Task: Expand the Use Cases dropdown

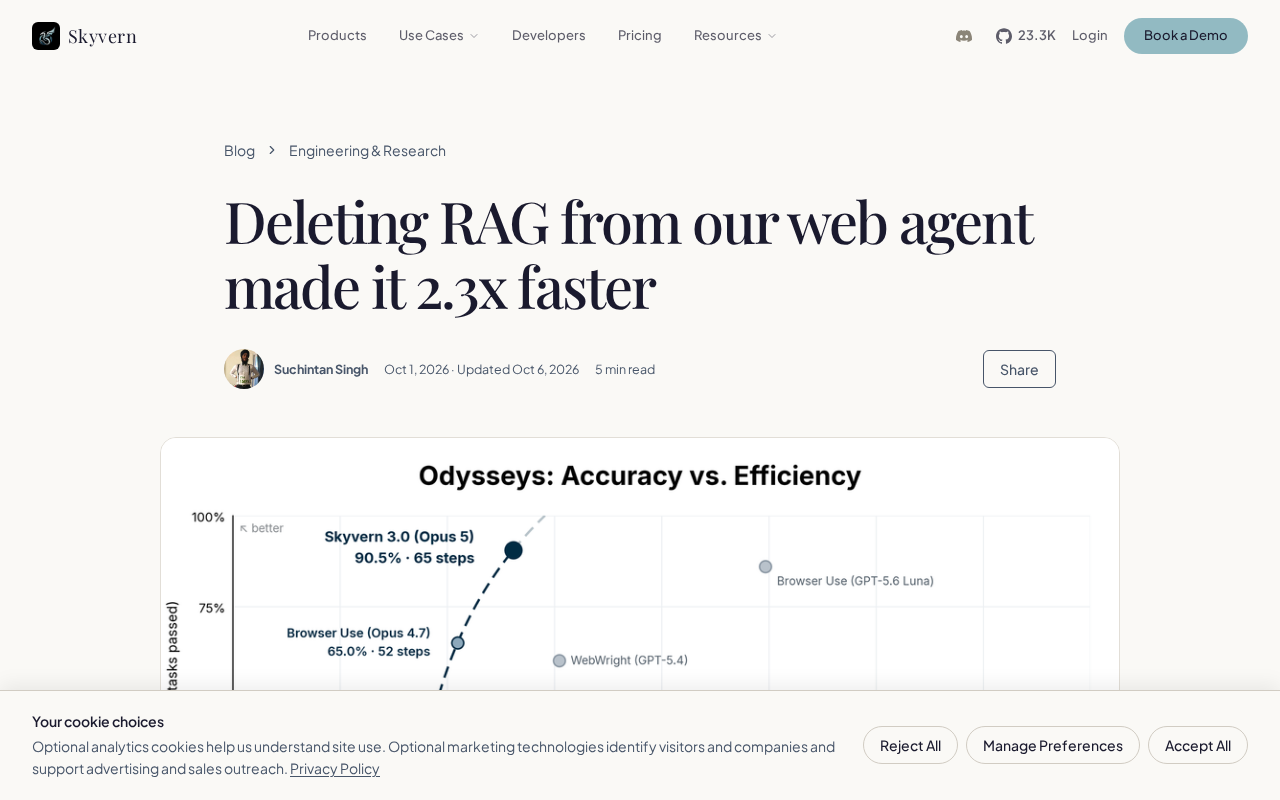Action: point(439,35)
